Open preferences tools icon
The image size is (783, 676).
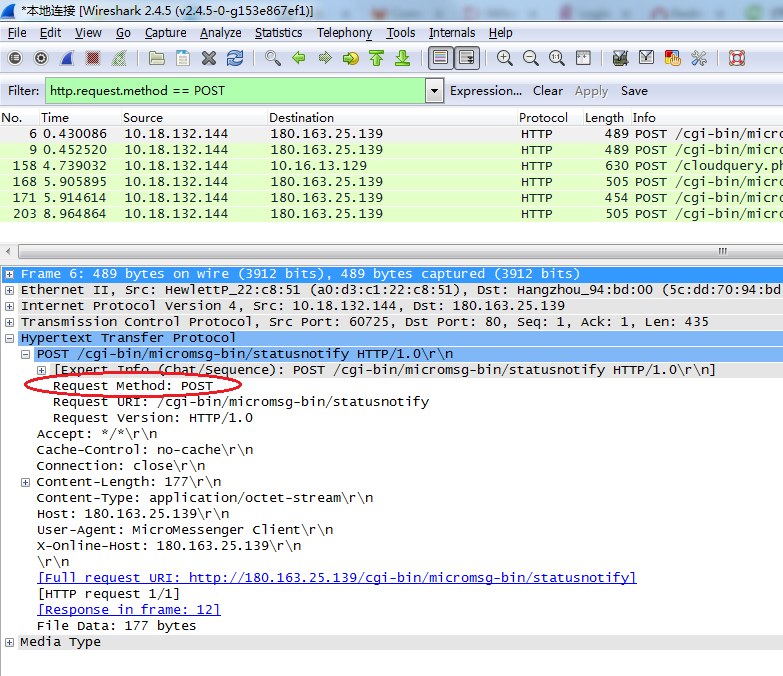pos(698,58)
